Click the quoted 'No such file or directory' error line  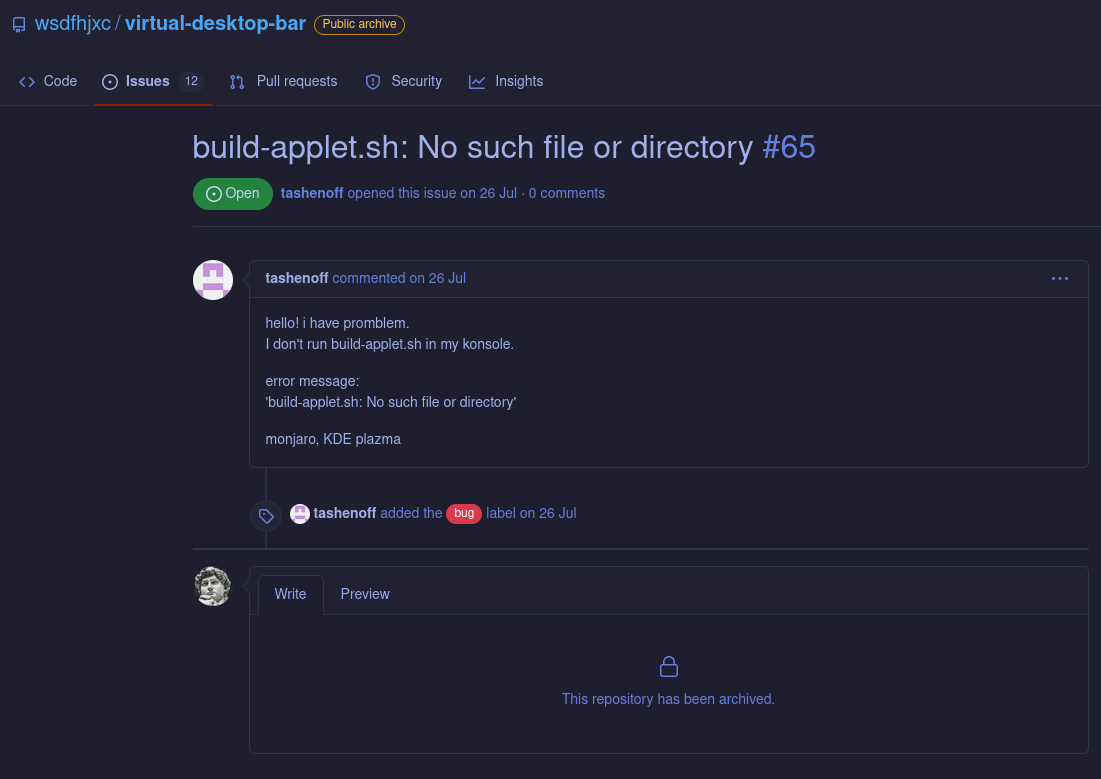coord(390,402)
